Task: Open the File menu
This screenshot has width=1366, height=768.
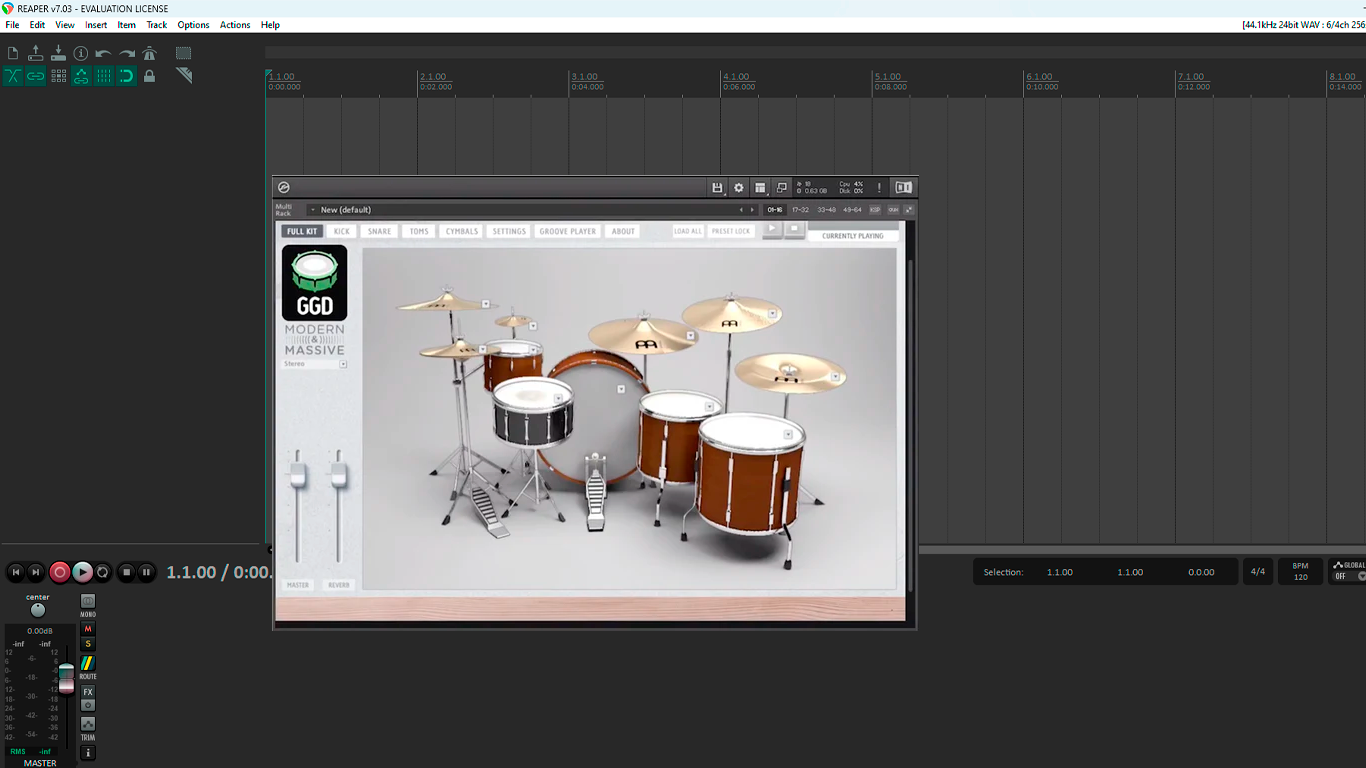Action: pos(13,25)
